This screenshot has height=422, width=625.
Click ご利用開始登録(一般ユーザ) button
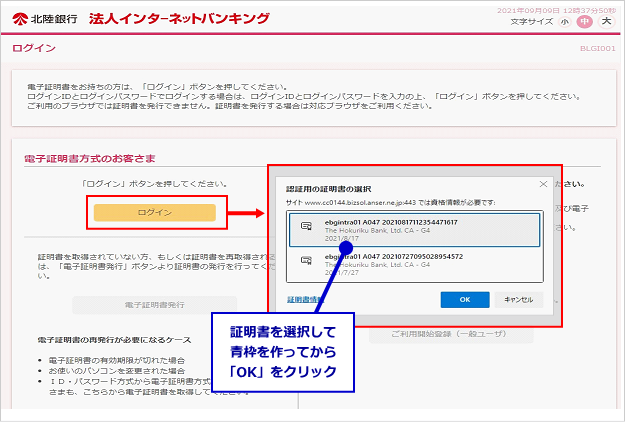click(450, 334)
